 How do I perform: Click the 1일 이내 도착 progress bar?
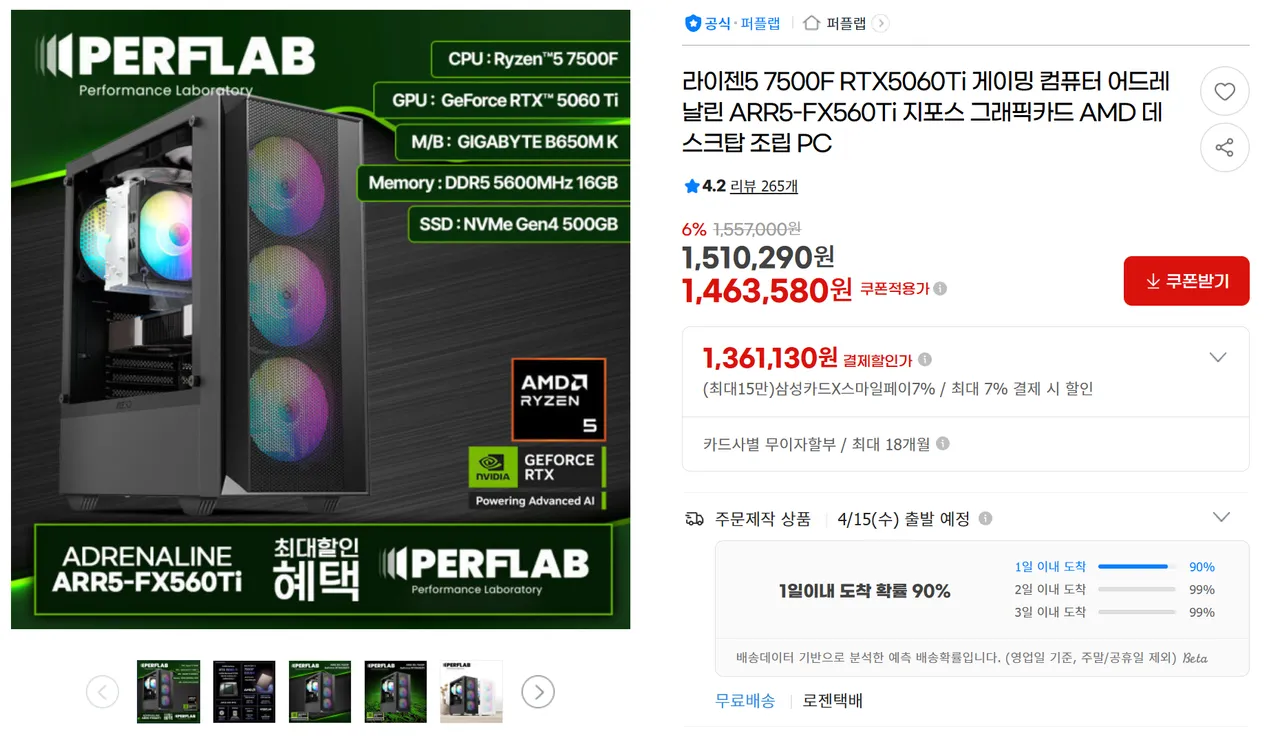[x=1136, y=567]
